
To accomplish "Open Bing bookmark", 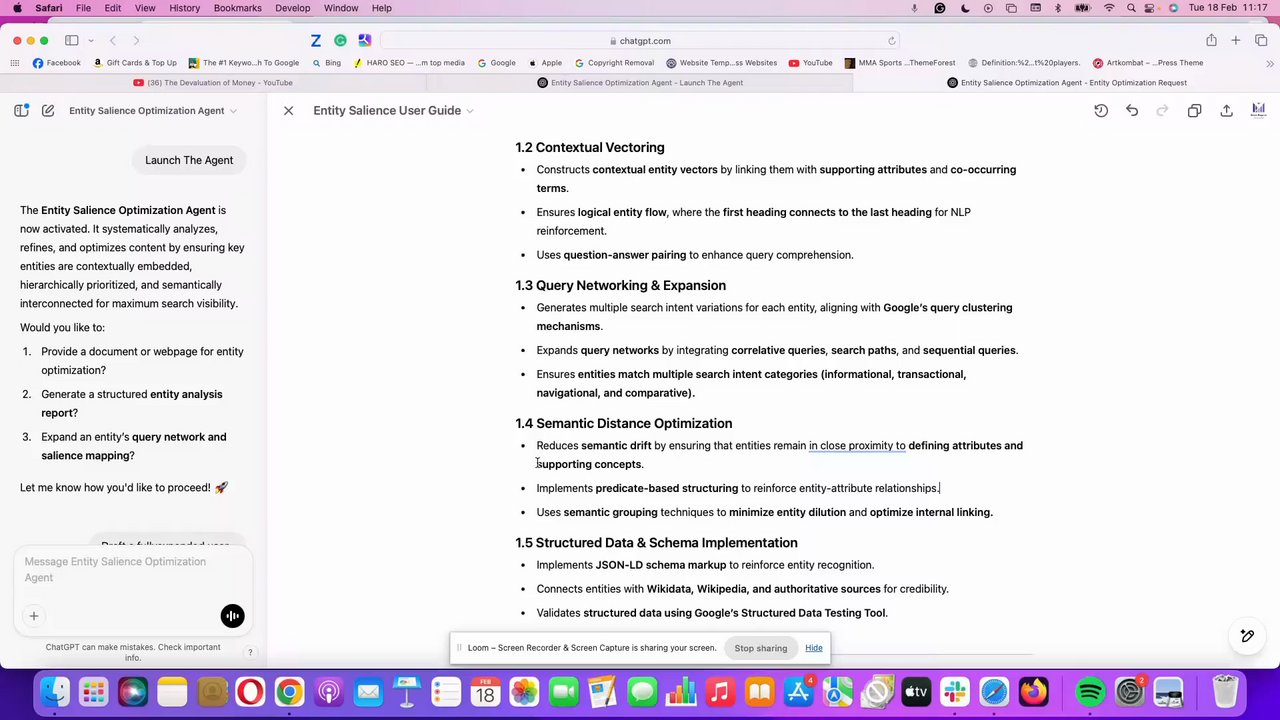I will click(326, 63).
